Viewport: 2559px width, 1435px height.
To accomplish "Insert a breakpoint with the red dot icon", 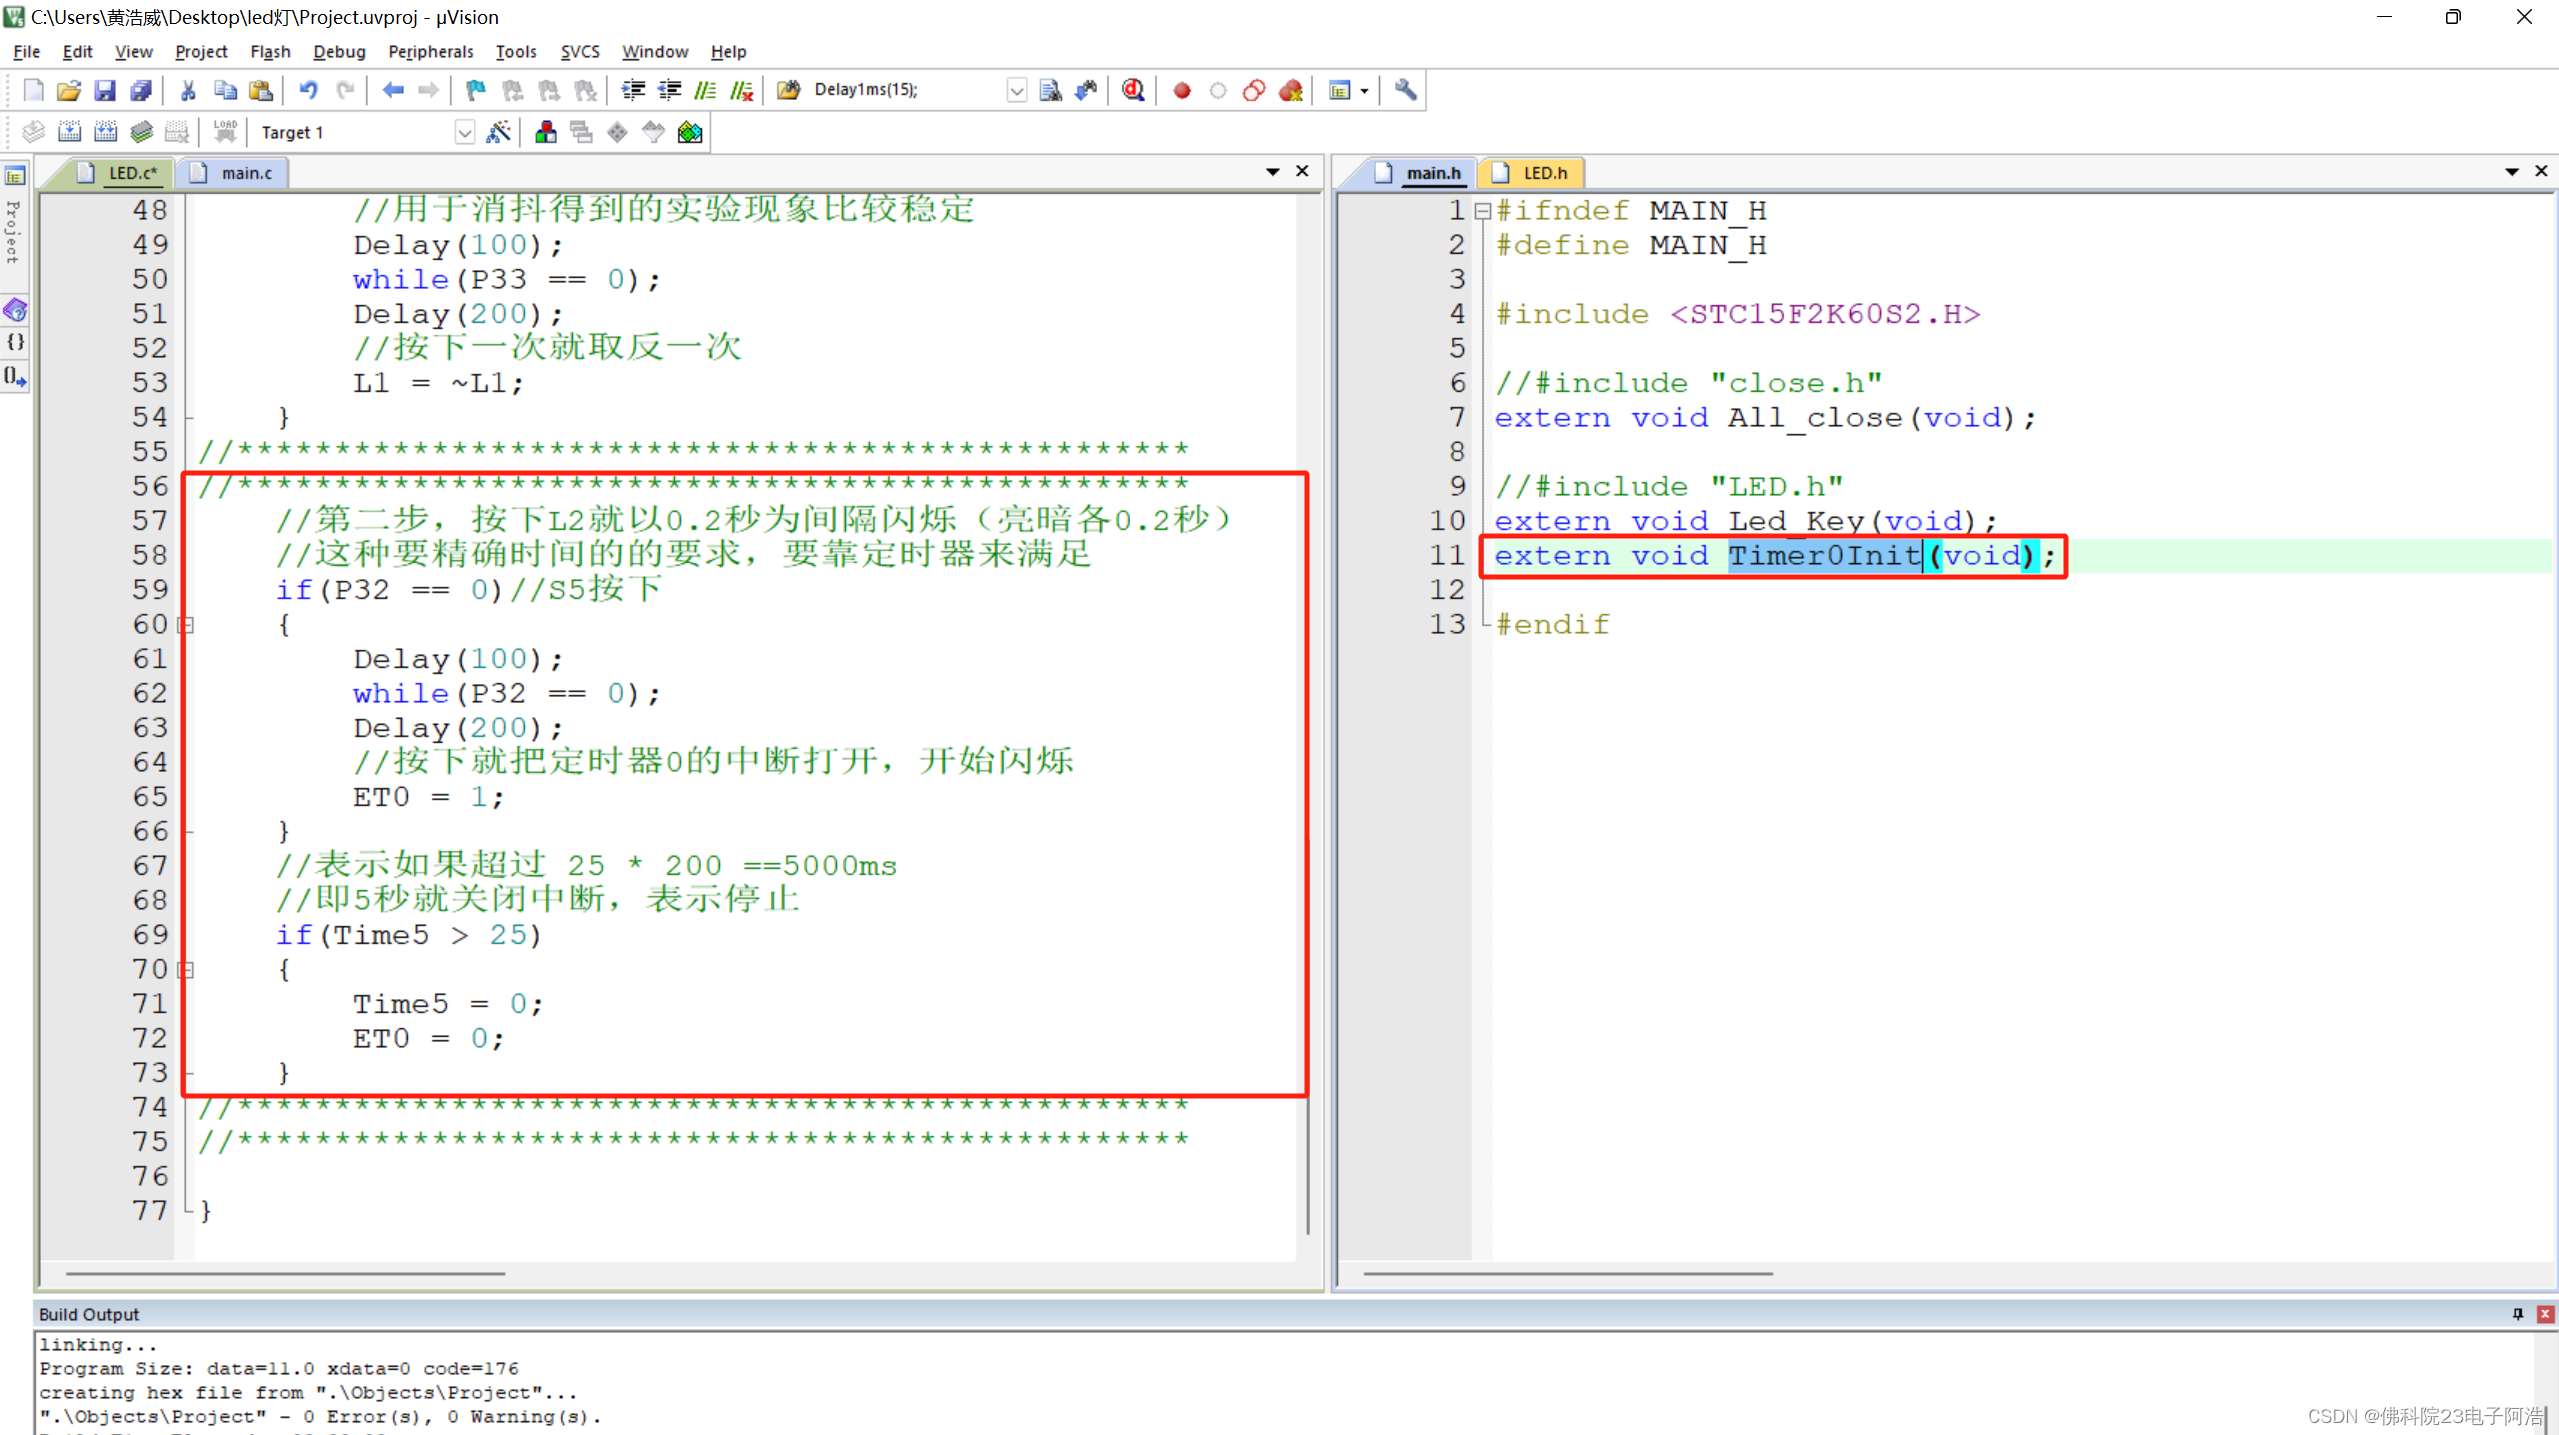I will tap(1181, 90).
